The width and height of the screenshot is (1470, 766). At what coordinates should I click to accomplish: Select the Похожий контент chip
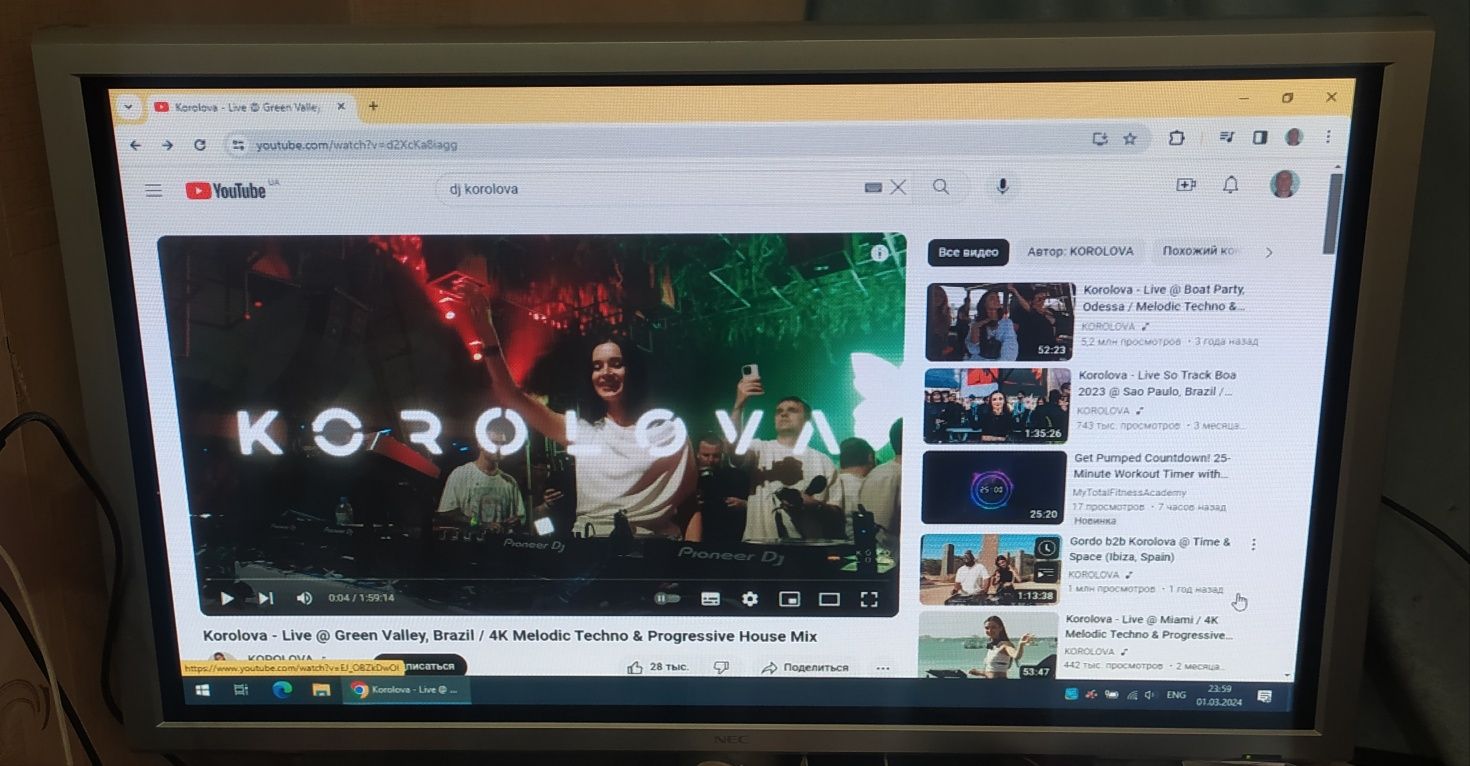click(1201, 252)
